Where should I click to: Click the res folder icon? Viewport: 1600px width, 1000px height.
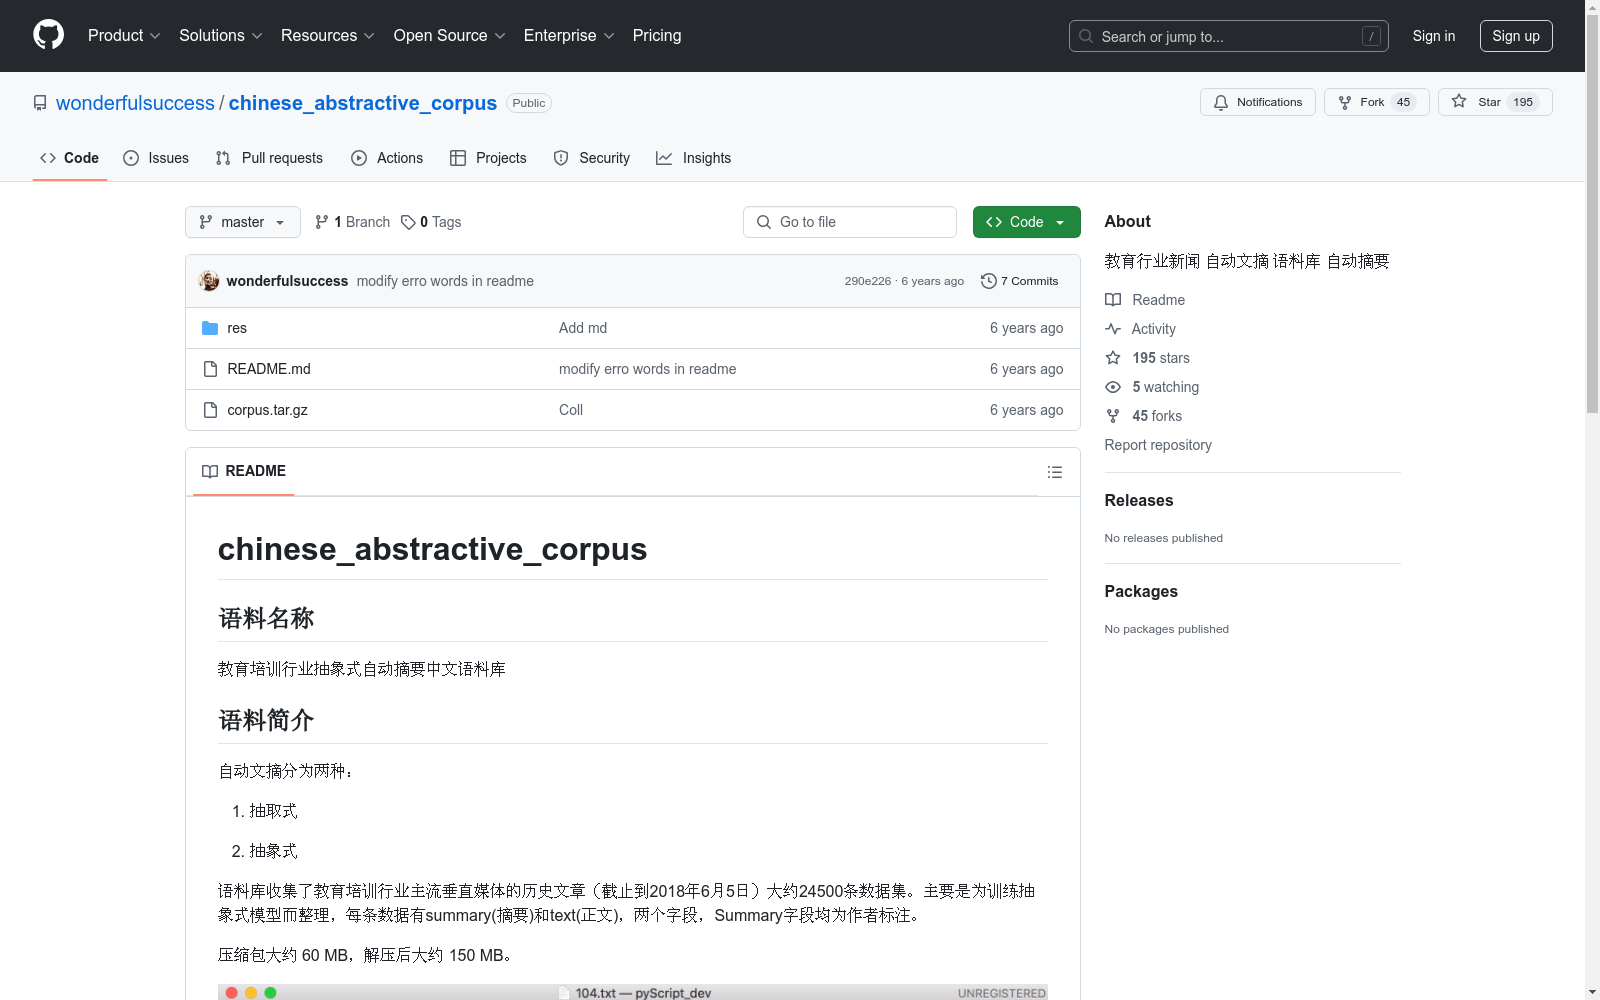[x=210, y=328]
